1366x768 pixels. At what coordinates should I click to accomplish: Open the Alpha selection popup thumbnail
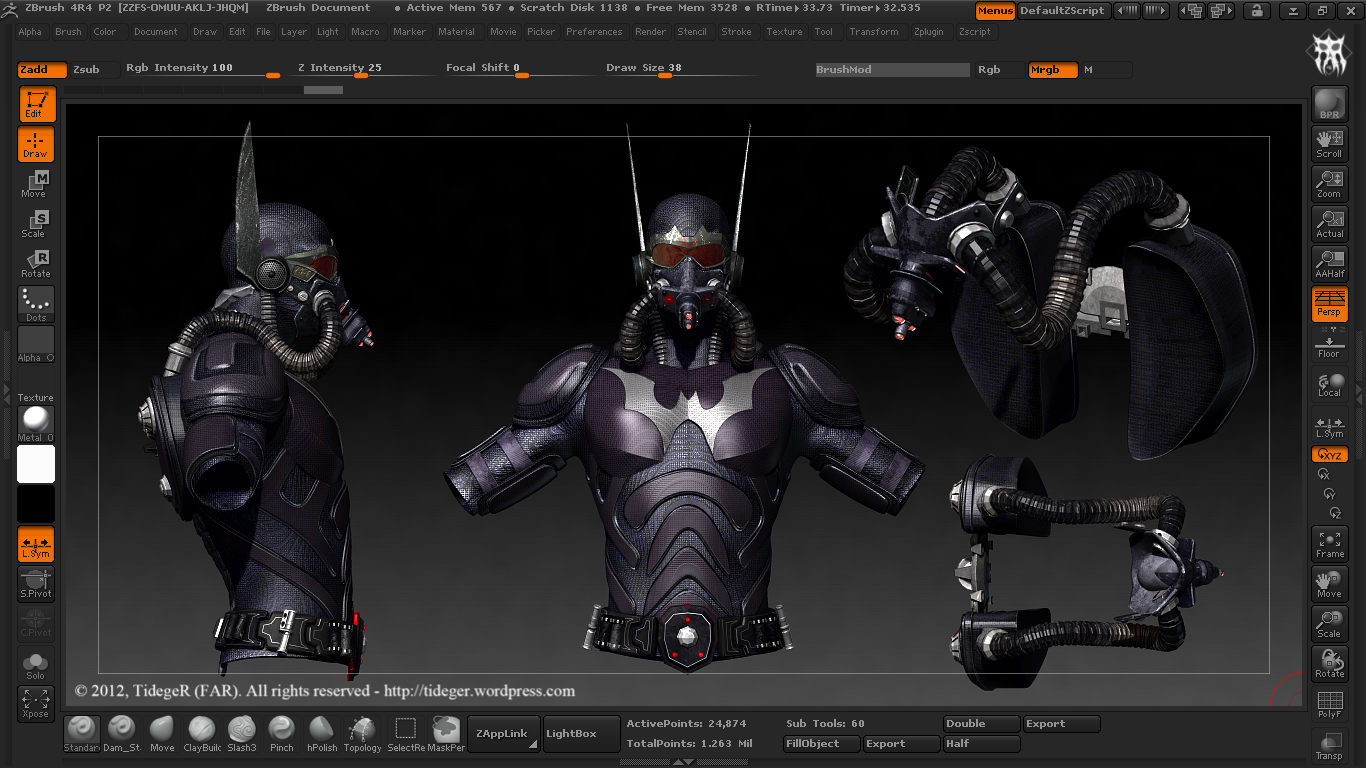click(36, 344)
